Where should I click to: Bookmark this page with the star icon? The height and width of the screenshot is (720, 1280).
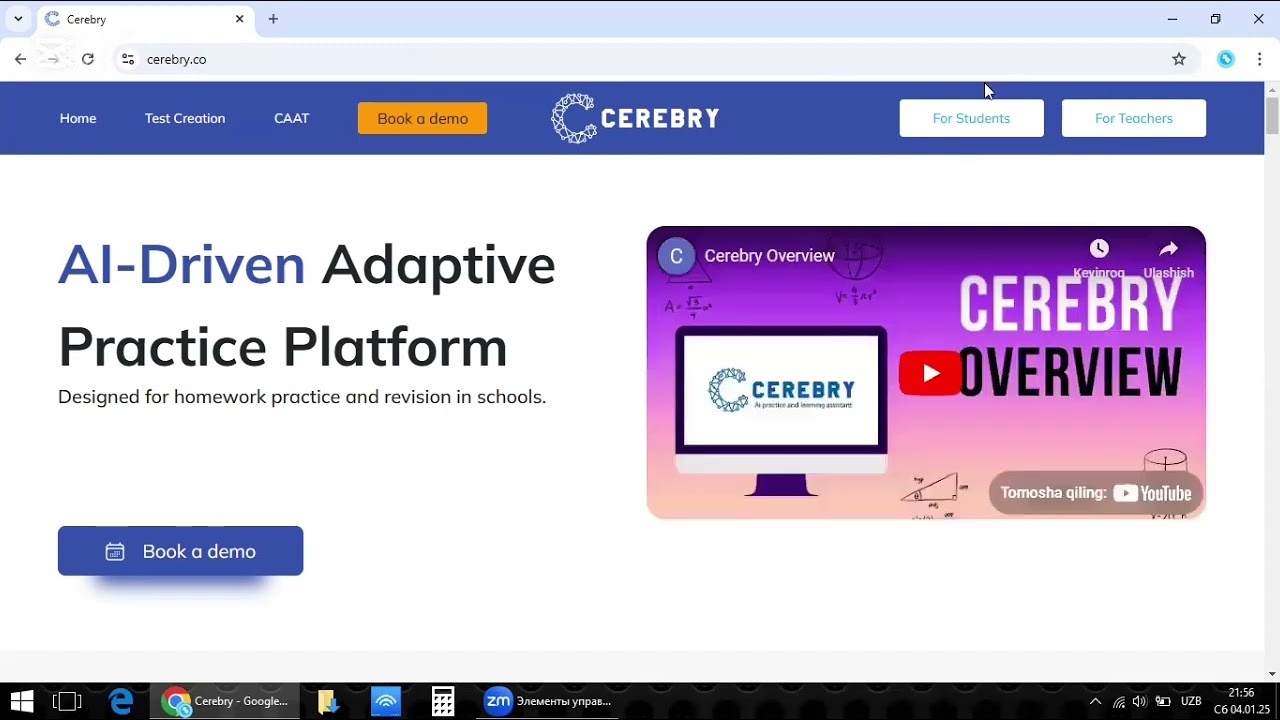[x=1179, y=59]
